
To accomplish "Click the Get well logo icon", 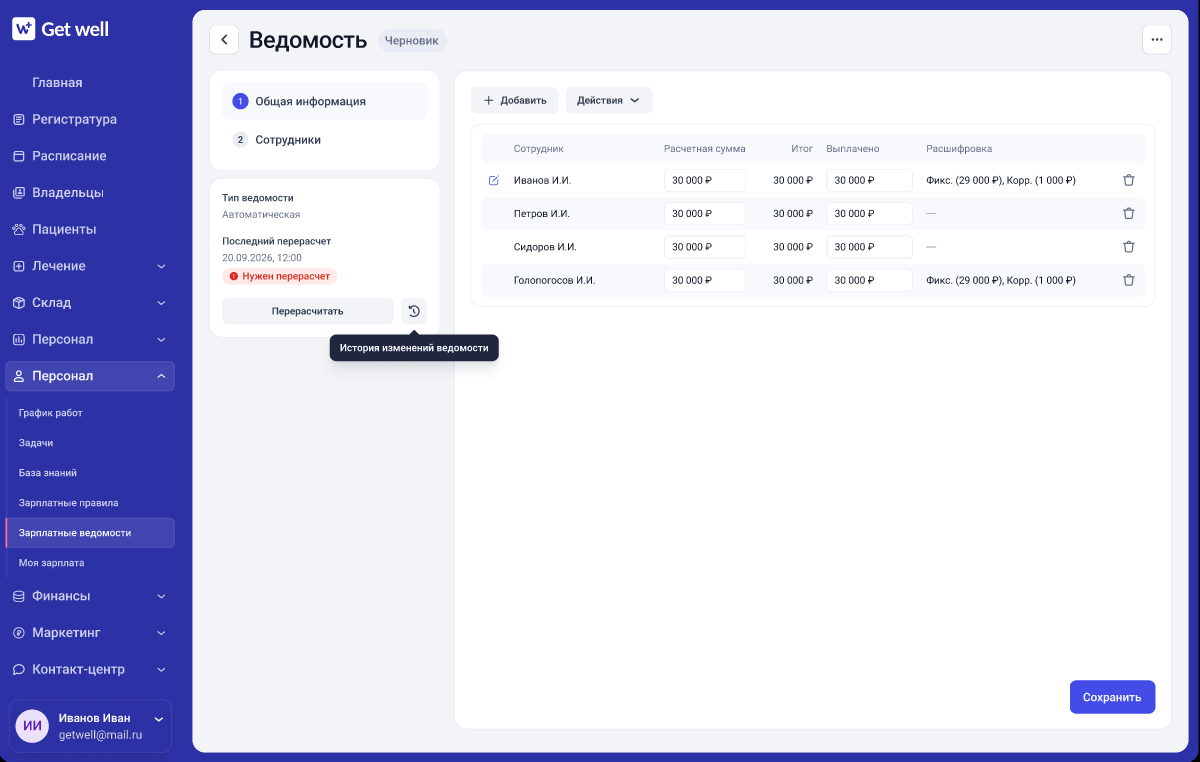I will (24, 29).
